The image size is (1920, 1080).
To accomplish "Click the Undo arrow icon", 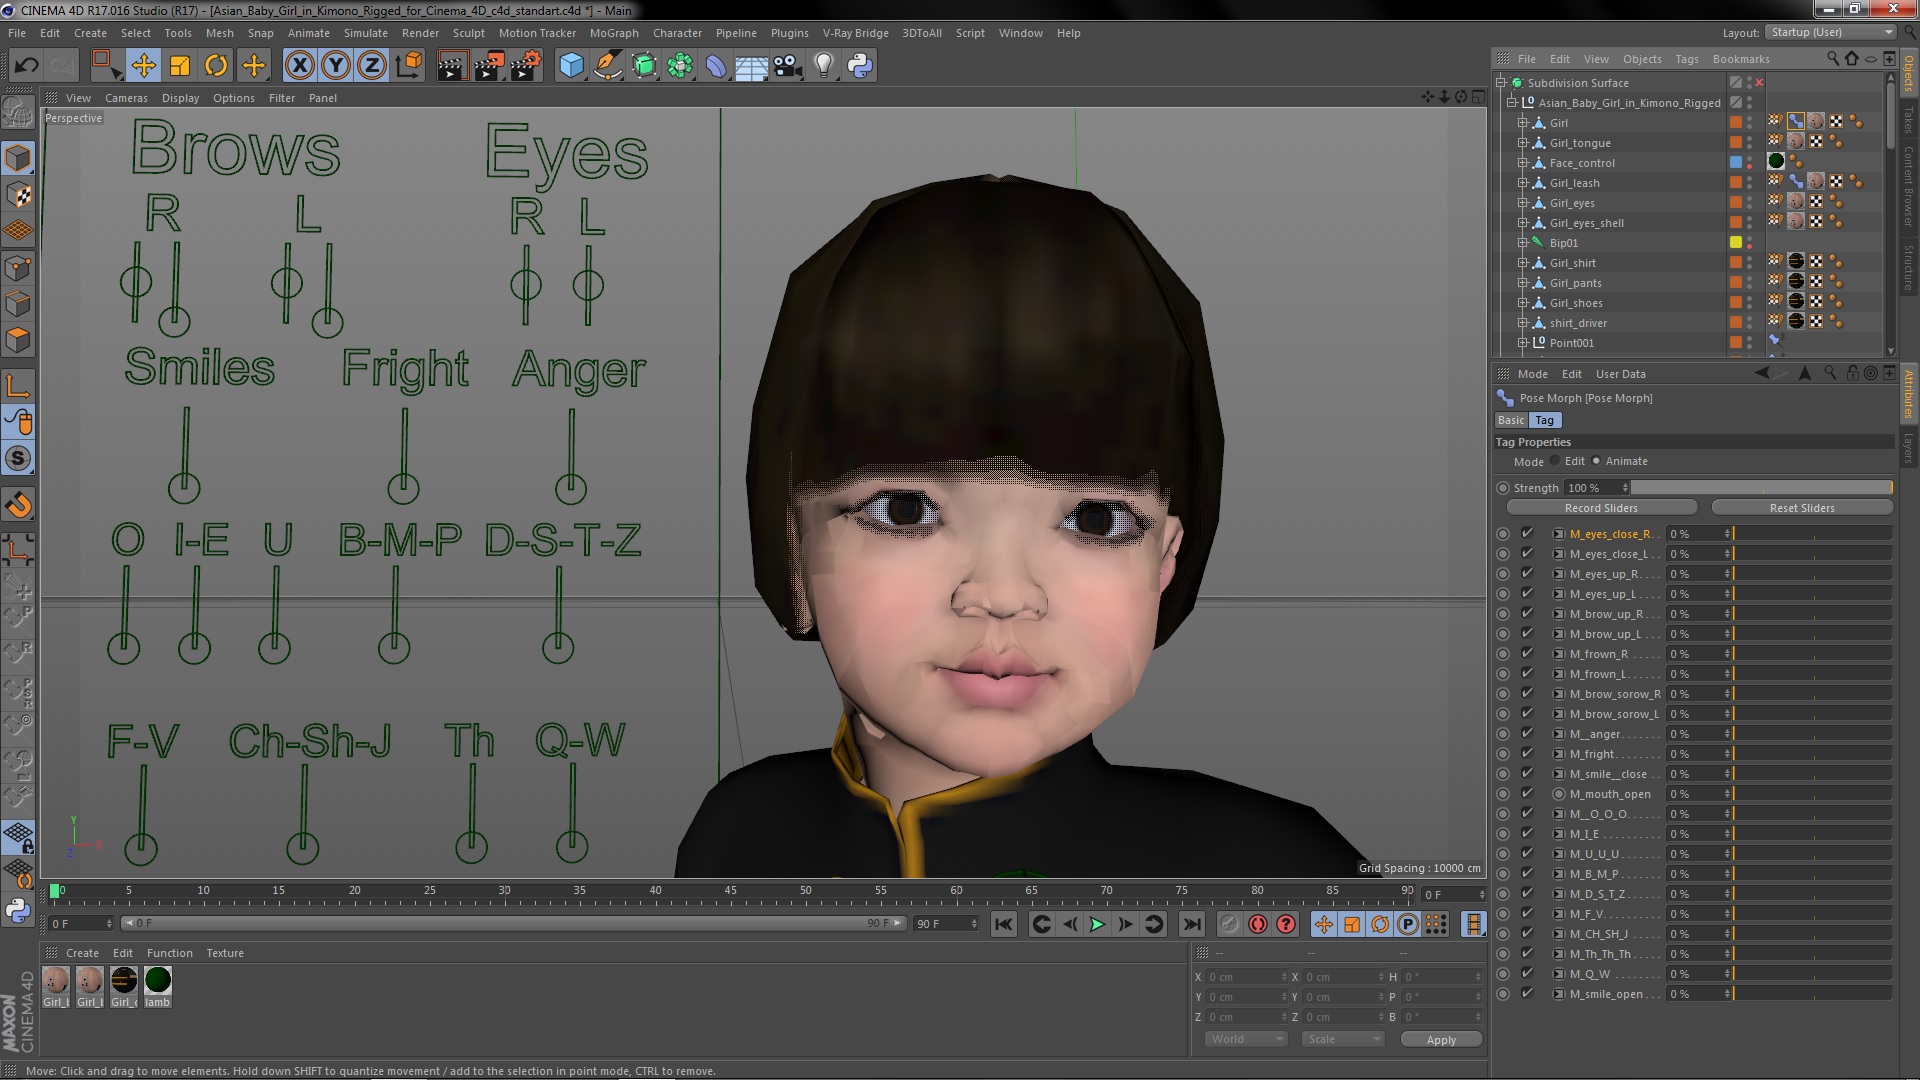I will point(26,66).
